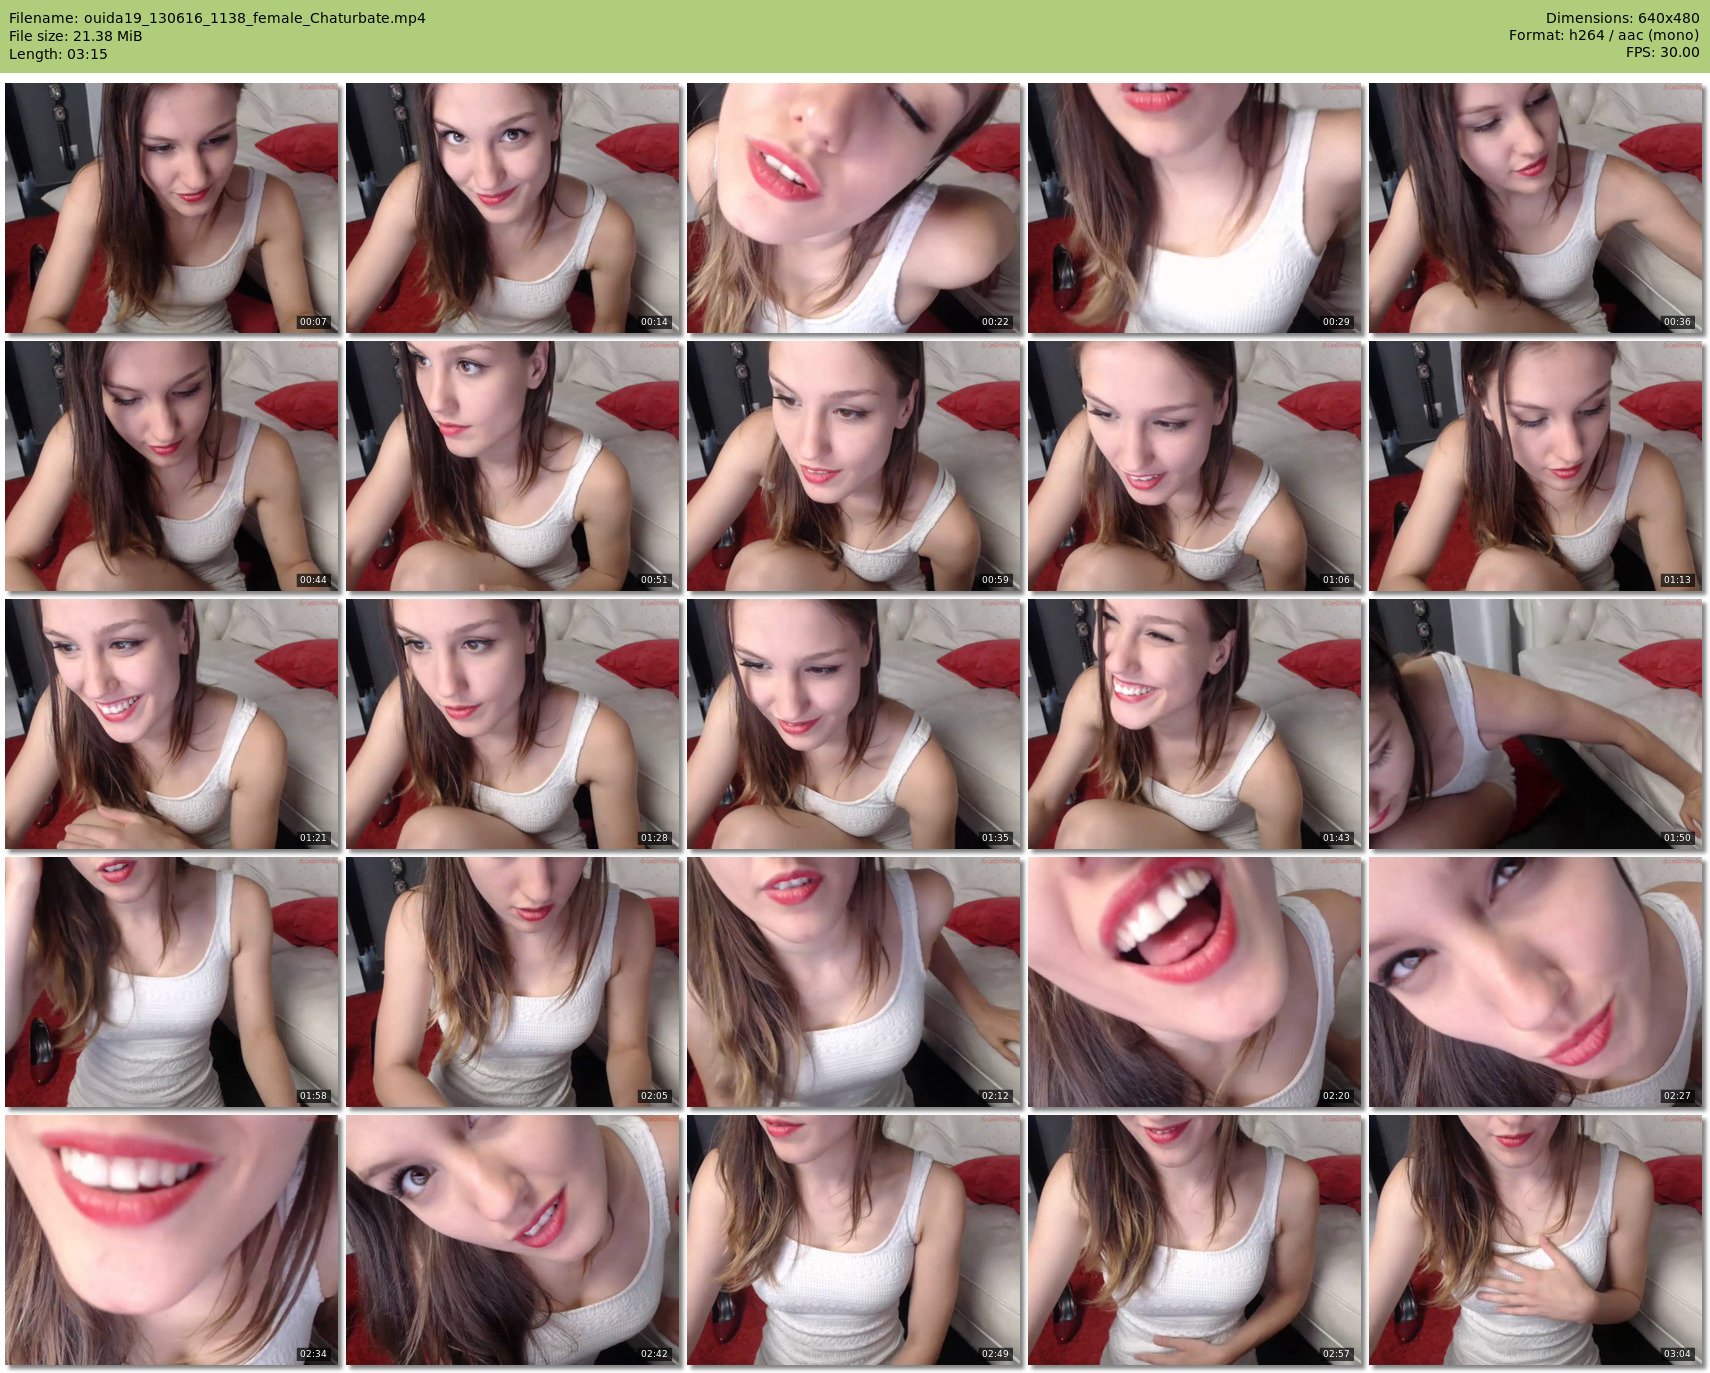Image resolution: width=1710 pixels, height=1373 pixels.
Task: Choose the frame stamped 01:58
Action: [172, 982]
